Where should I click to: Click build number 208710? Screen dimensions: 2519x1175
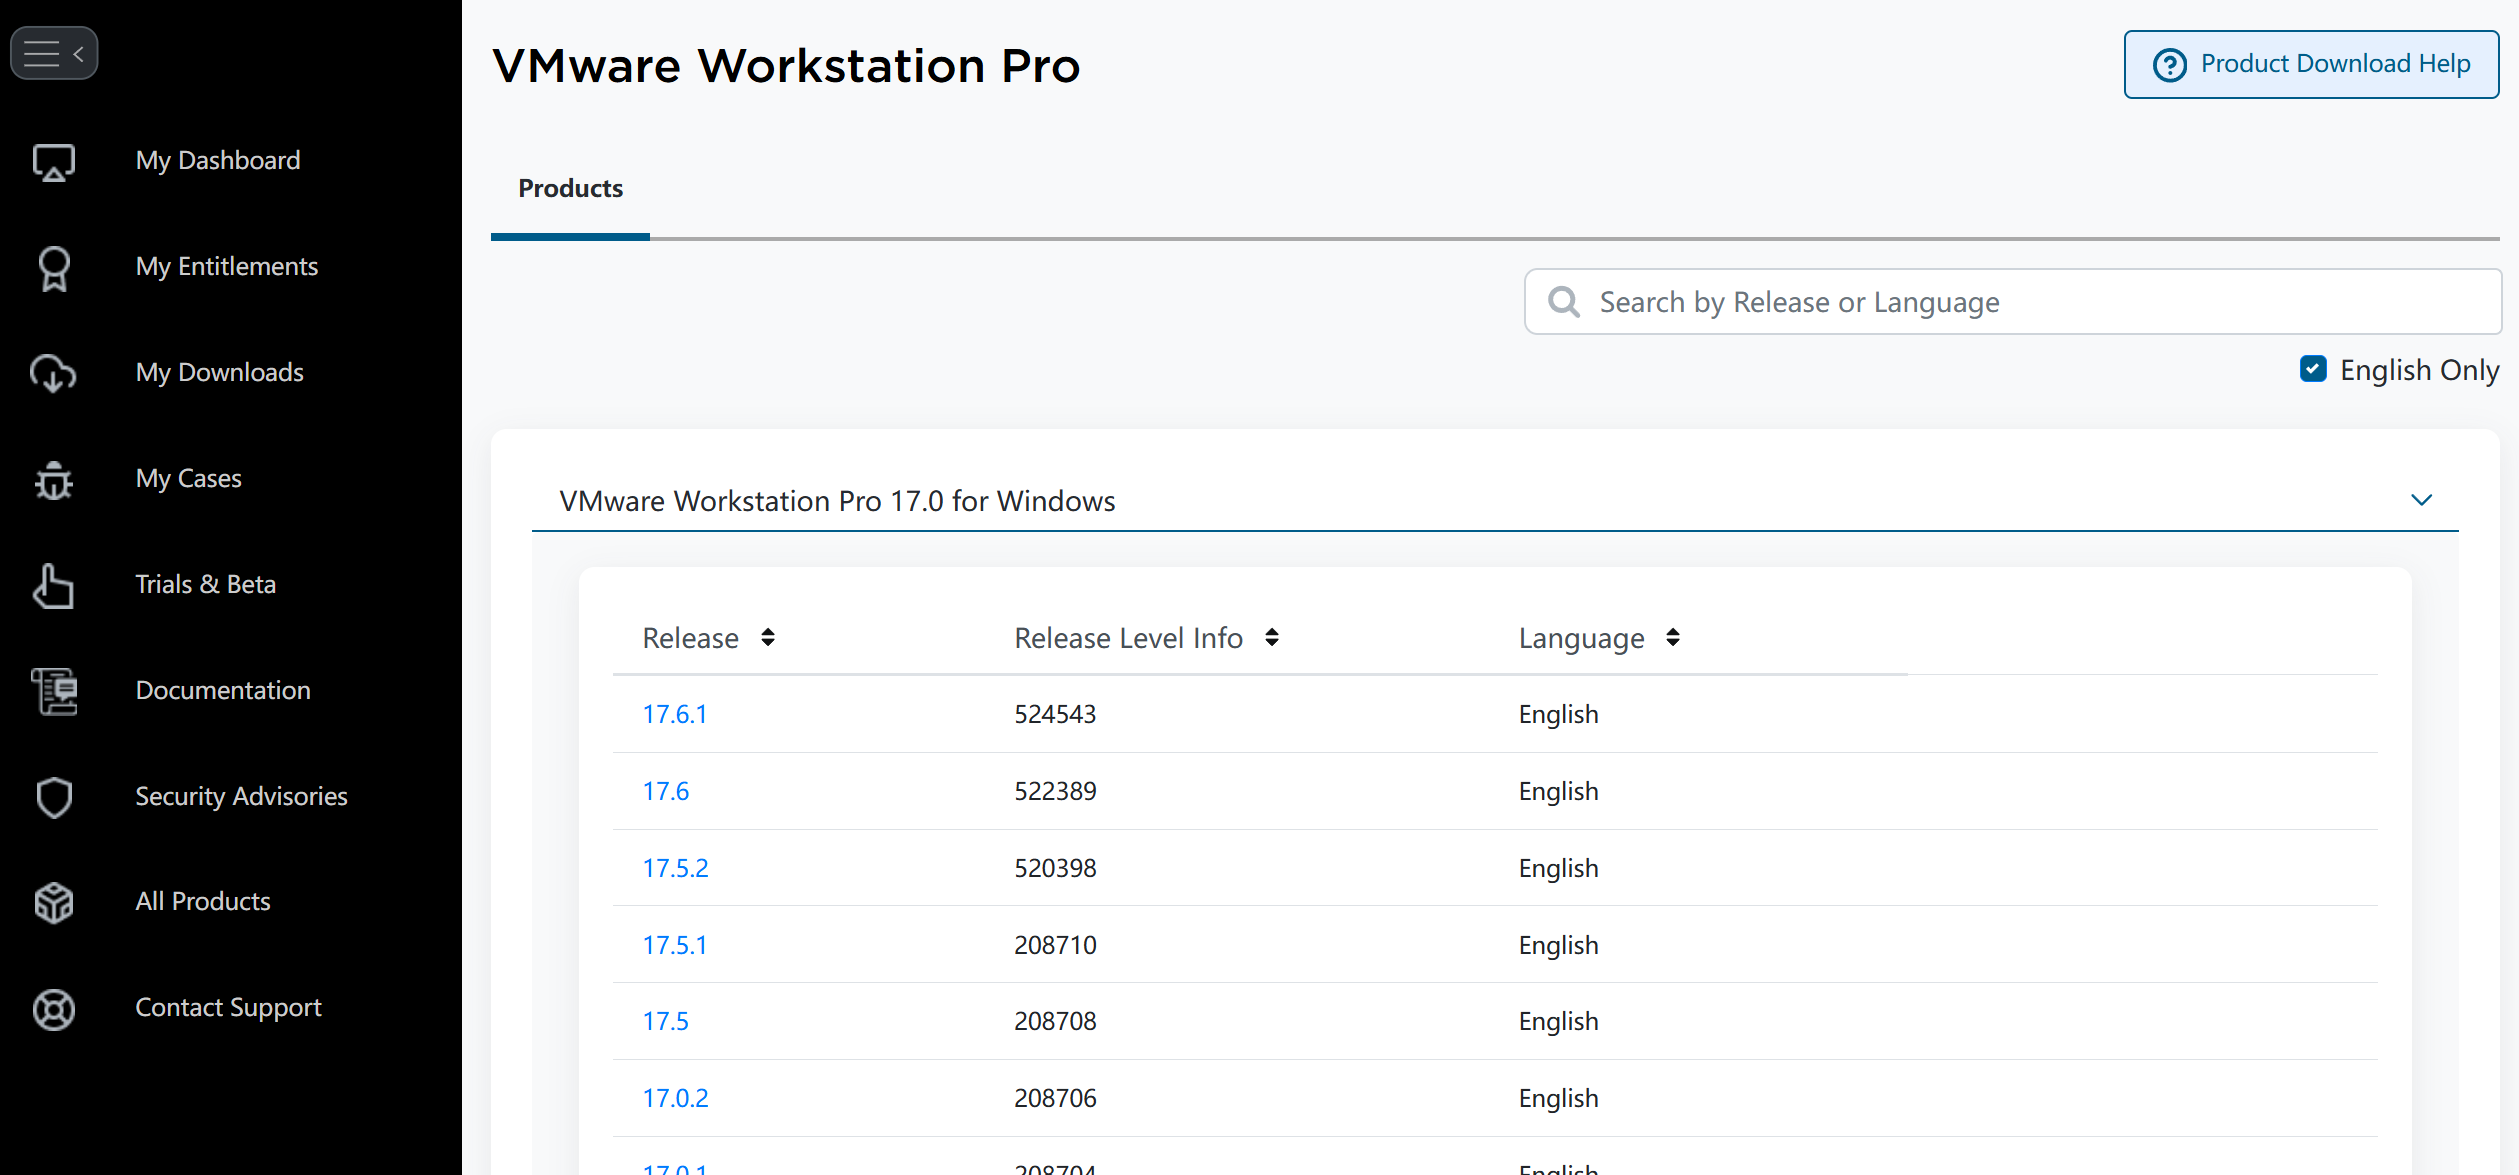coord(1056,945)
